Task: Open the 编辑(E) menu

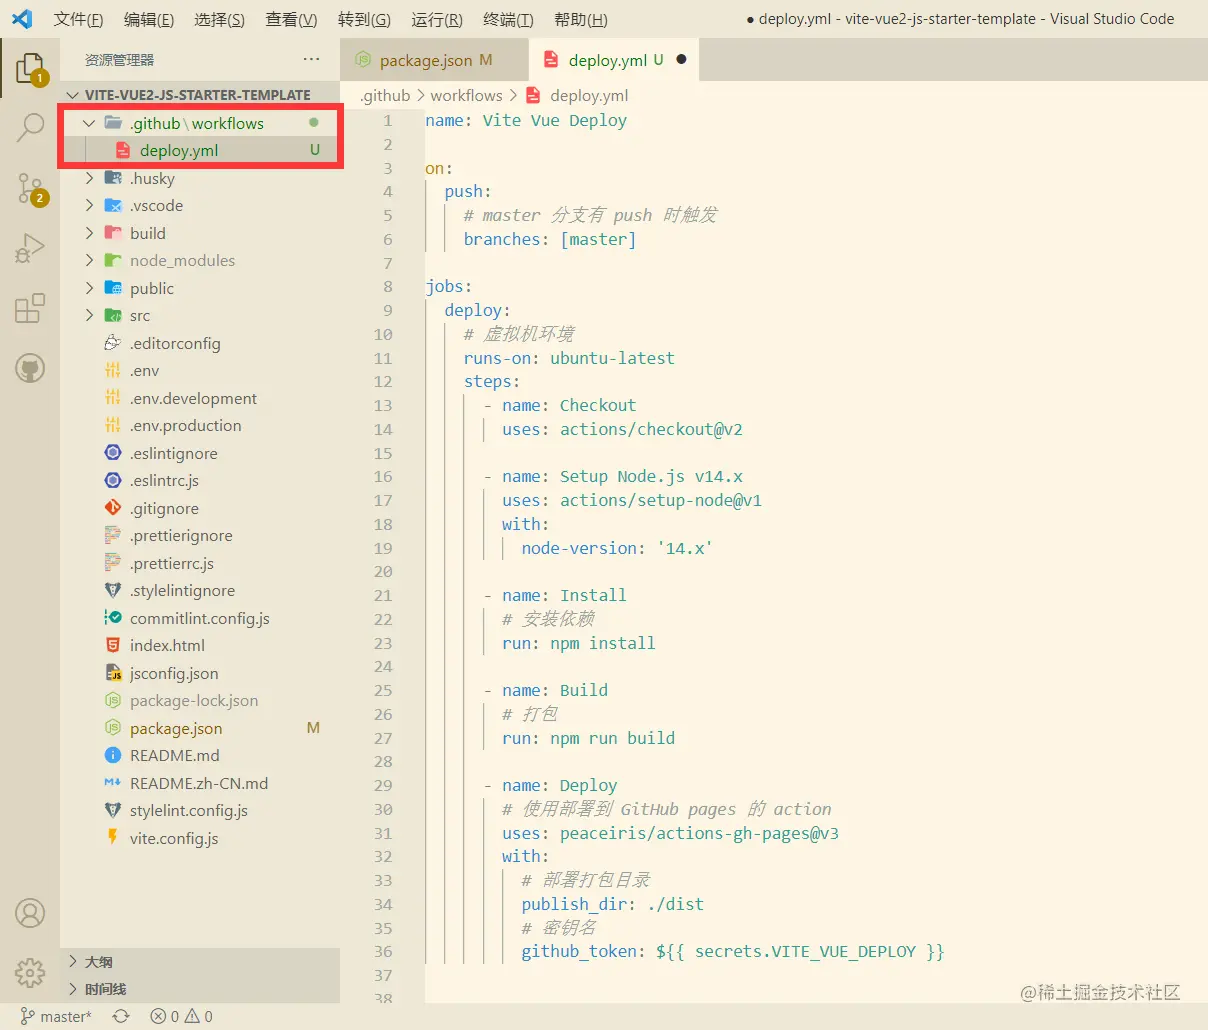Action: coord(149,19)
